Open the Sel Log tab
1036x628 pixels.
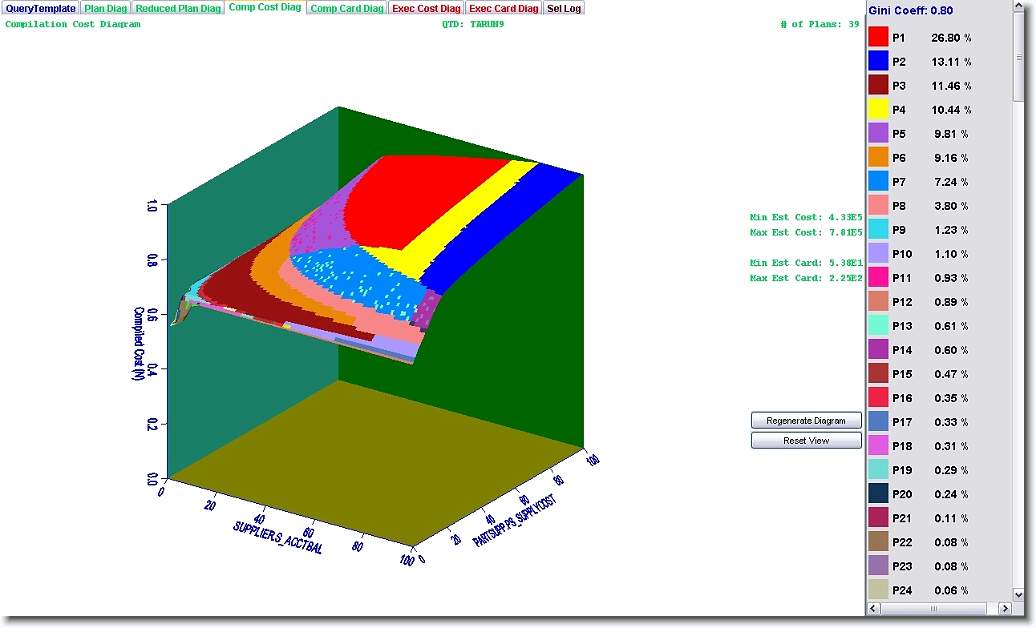click(563, 8)
